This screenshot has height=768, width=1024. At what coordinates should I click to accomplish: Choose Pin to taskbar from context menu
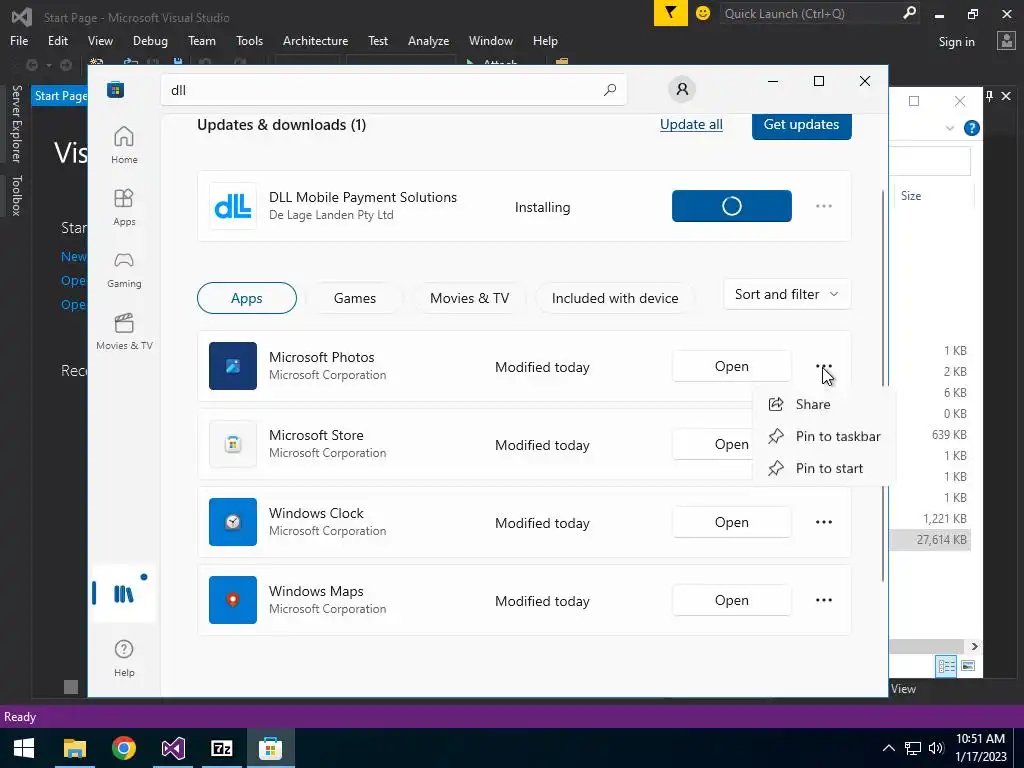tap(824, 436)
